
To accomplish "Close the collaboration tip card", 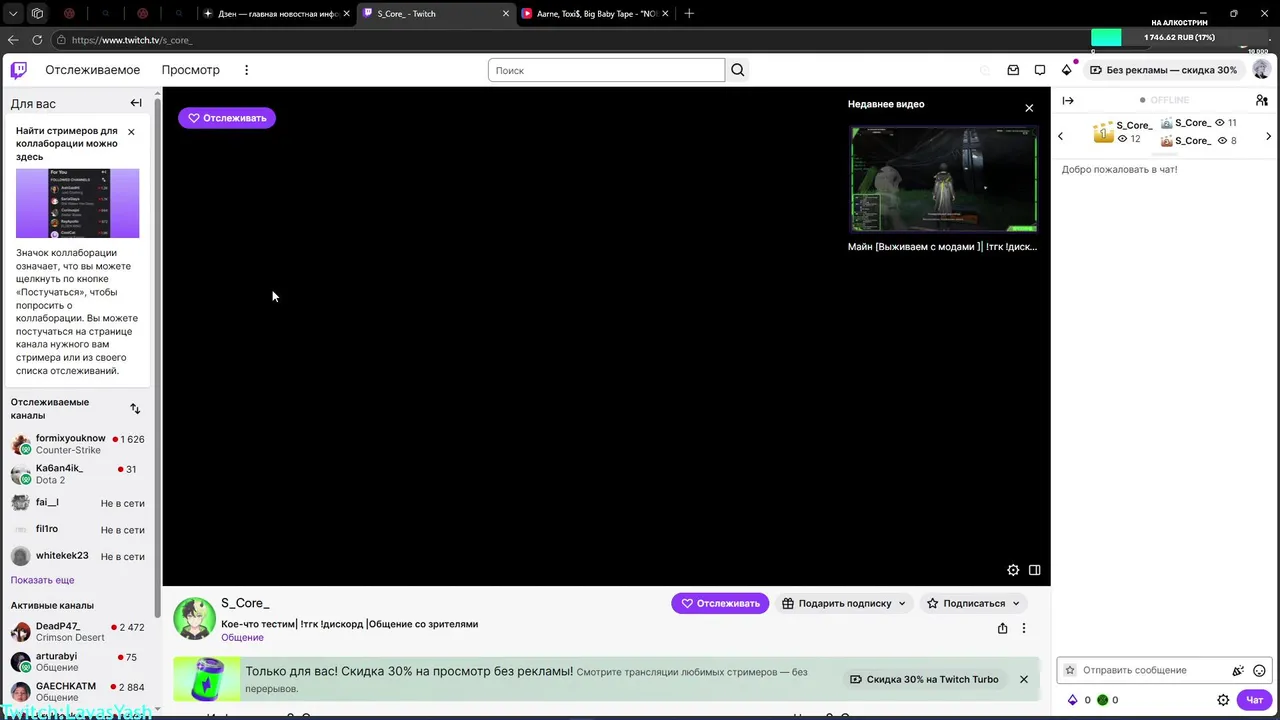I will 131,131.
